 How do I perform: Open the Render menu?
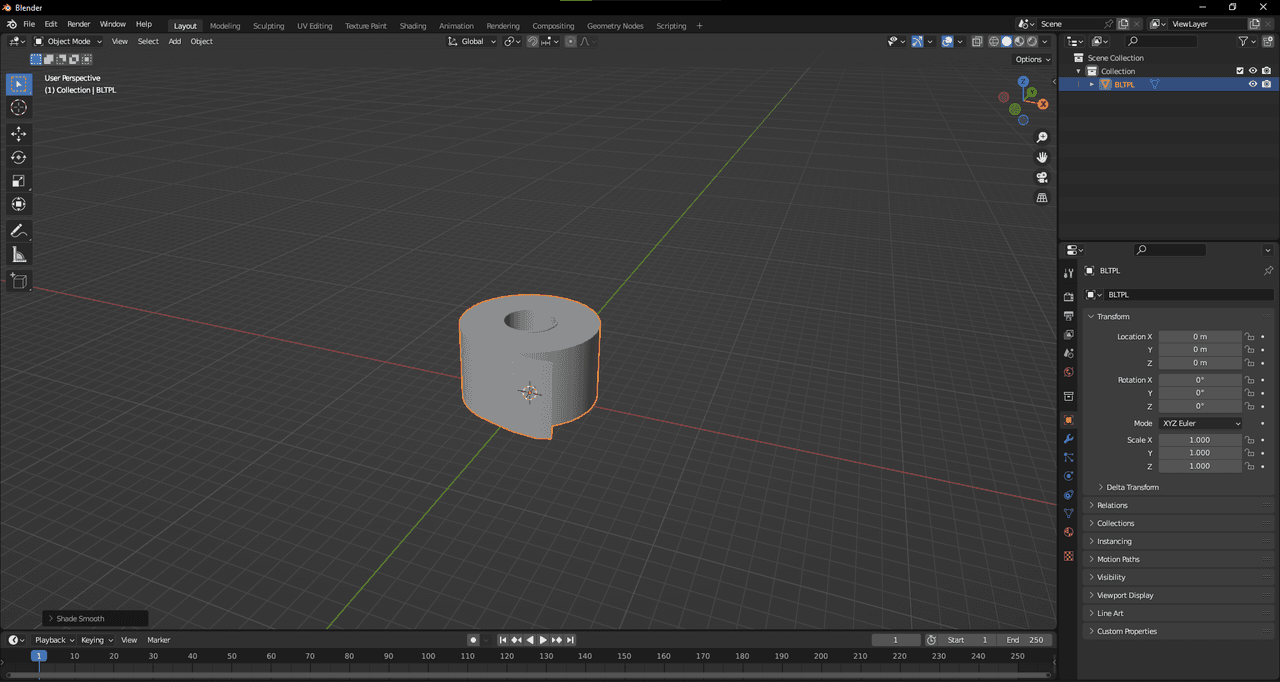pyautogui.click(x=79, y=24)
